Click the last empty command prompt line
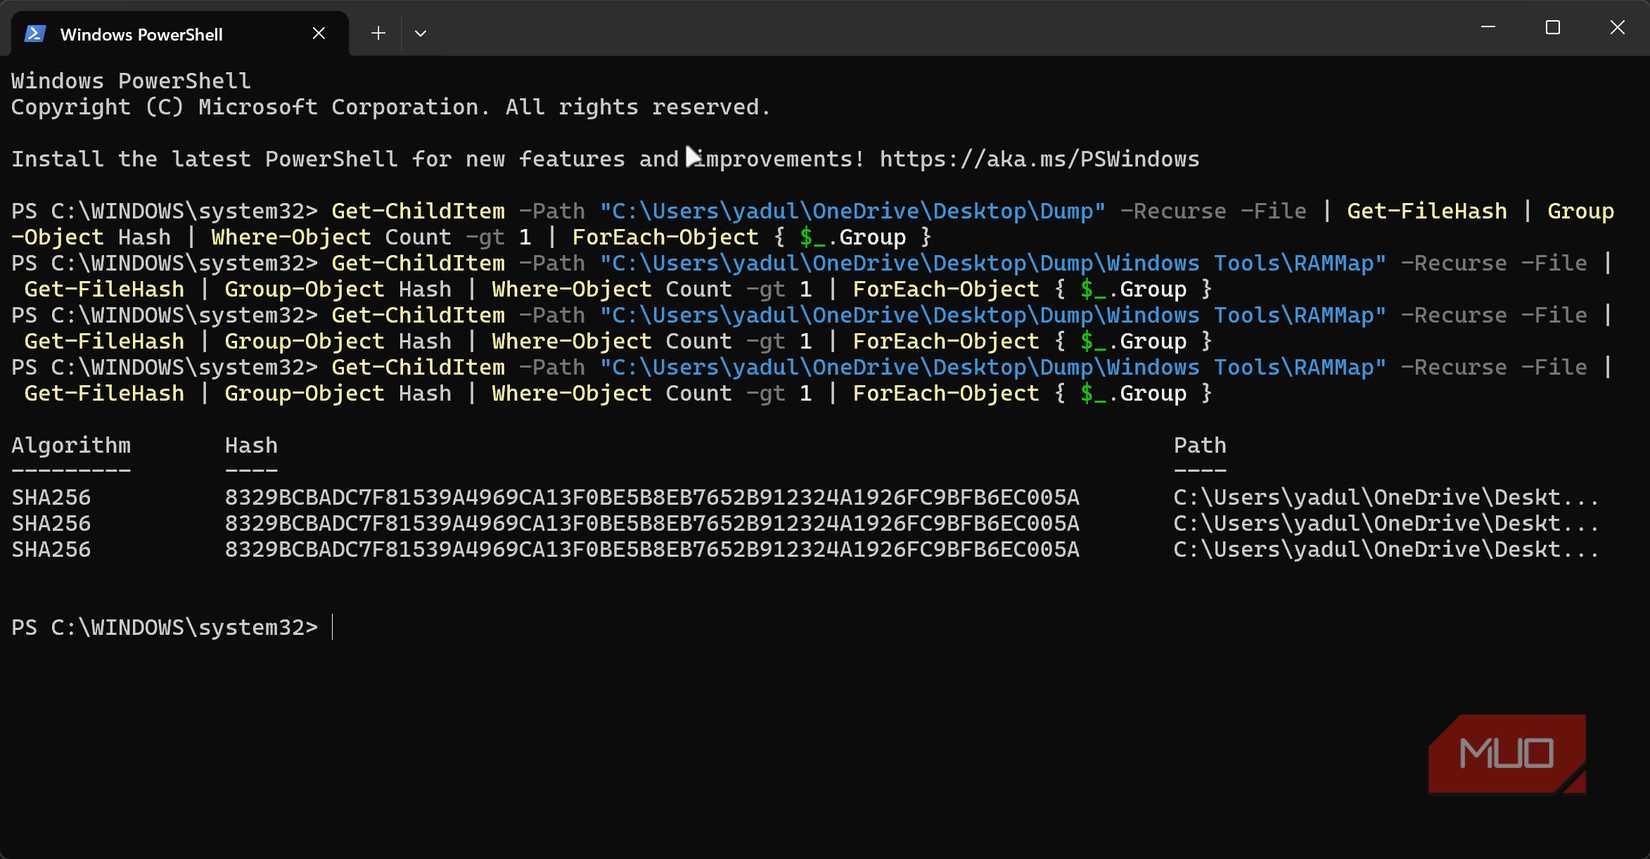Screen dimensions: 1650x859 [172, 627]
